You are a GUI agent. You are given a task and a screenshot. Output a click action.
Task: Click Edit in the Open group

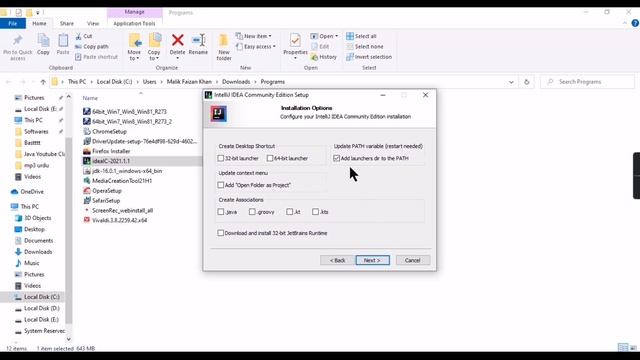(320, 47)
